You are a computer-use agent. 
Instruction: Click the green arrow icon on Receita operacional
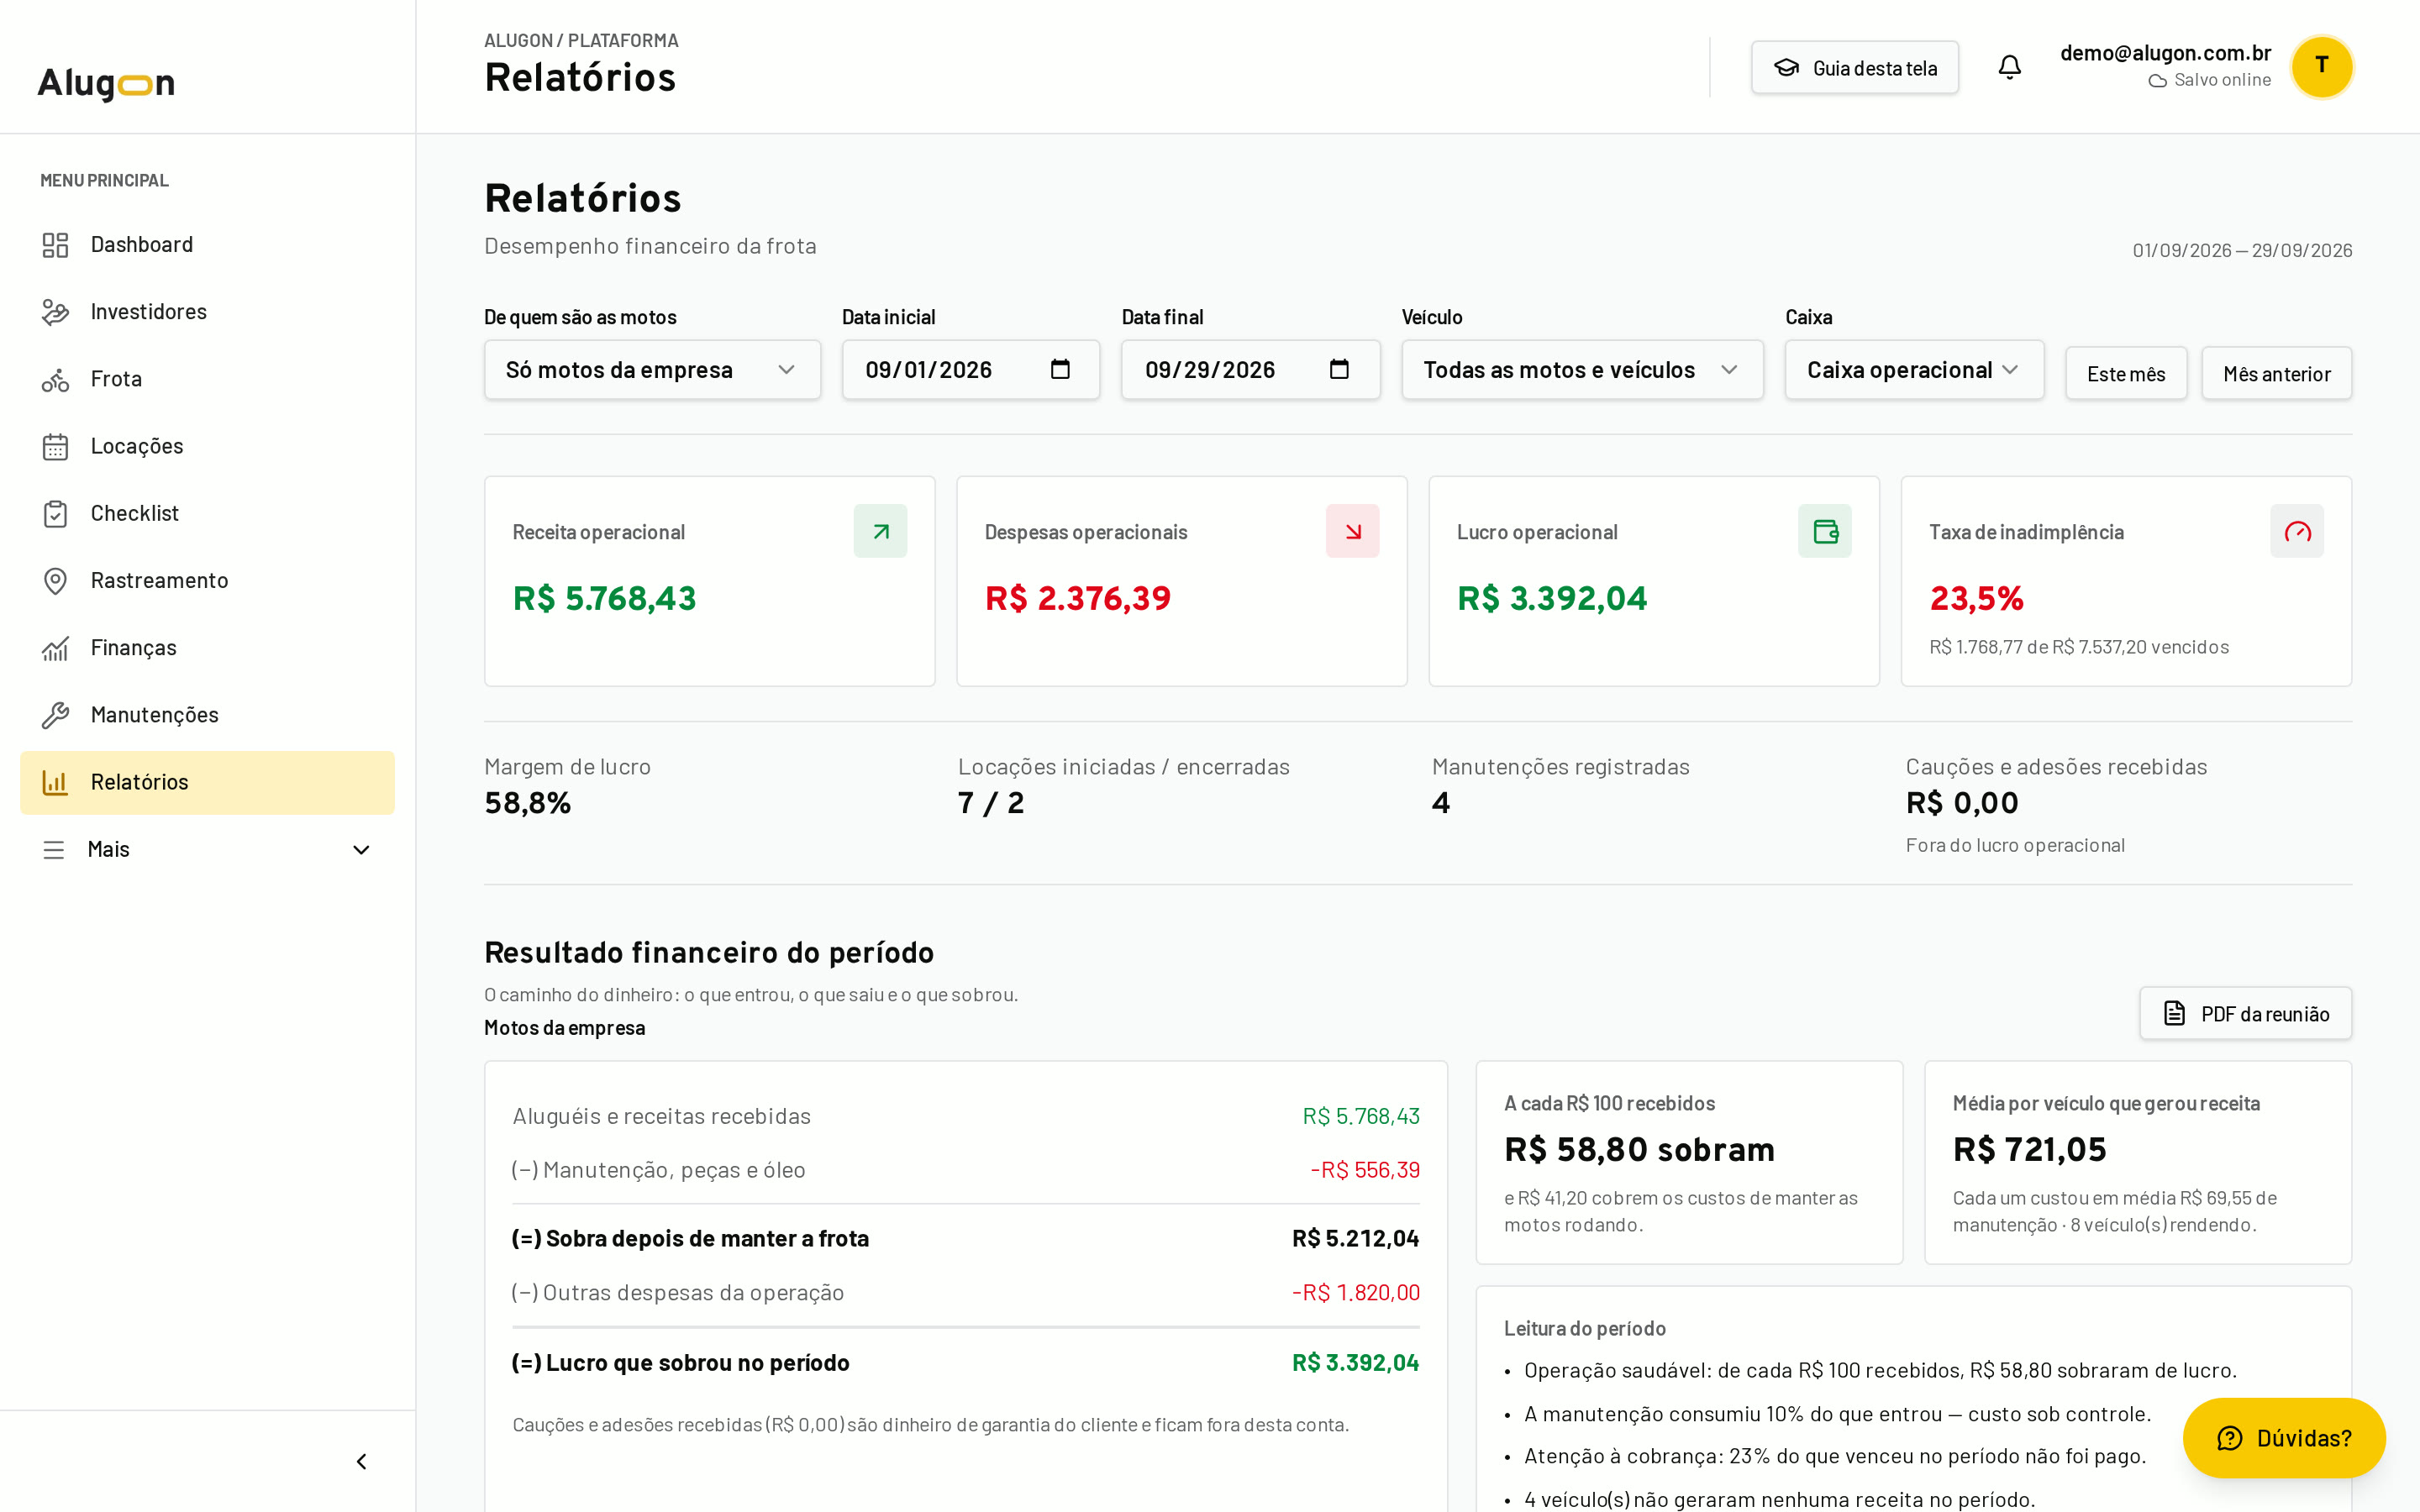coord(880,531)
